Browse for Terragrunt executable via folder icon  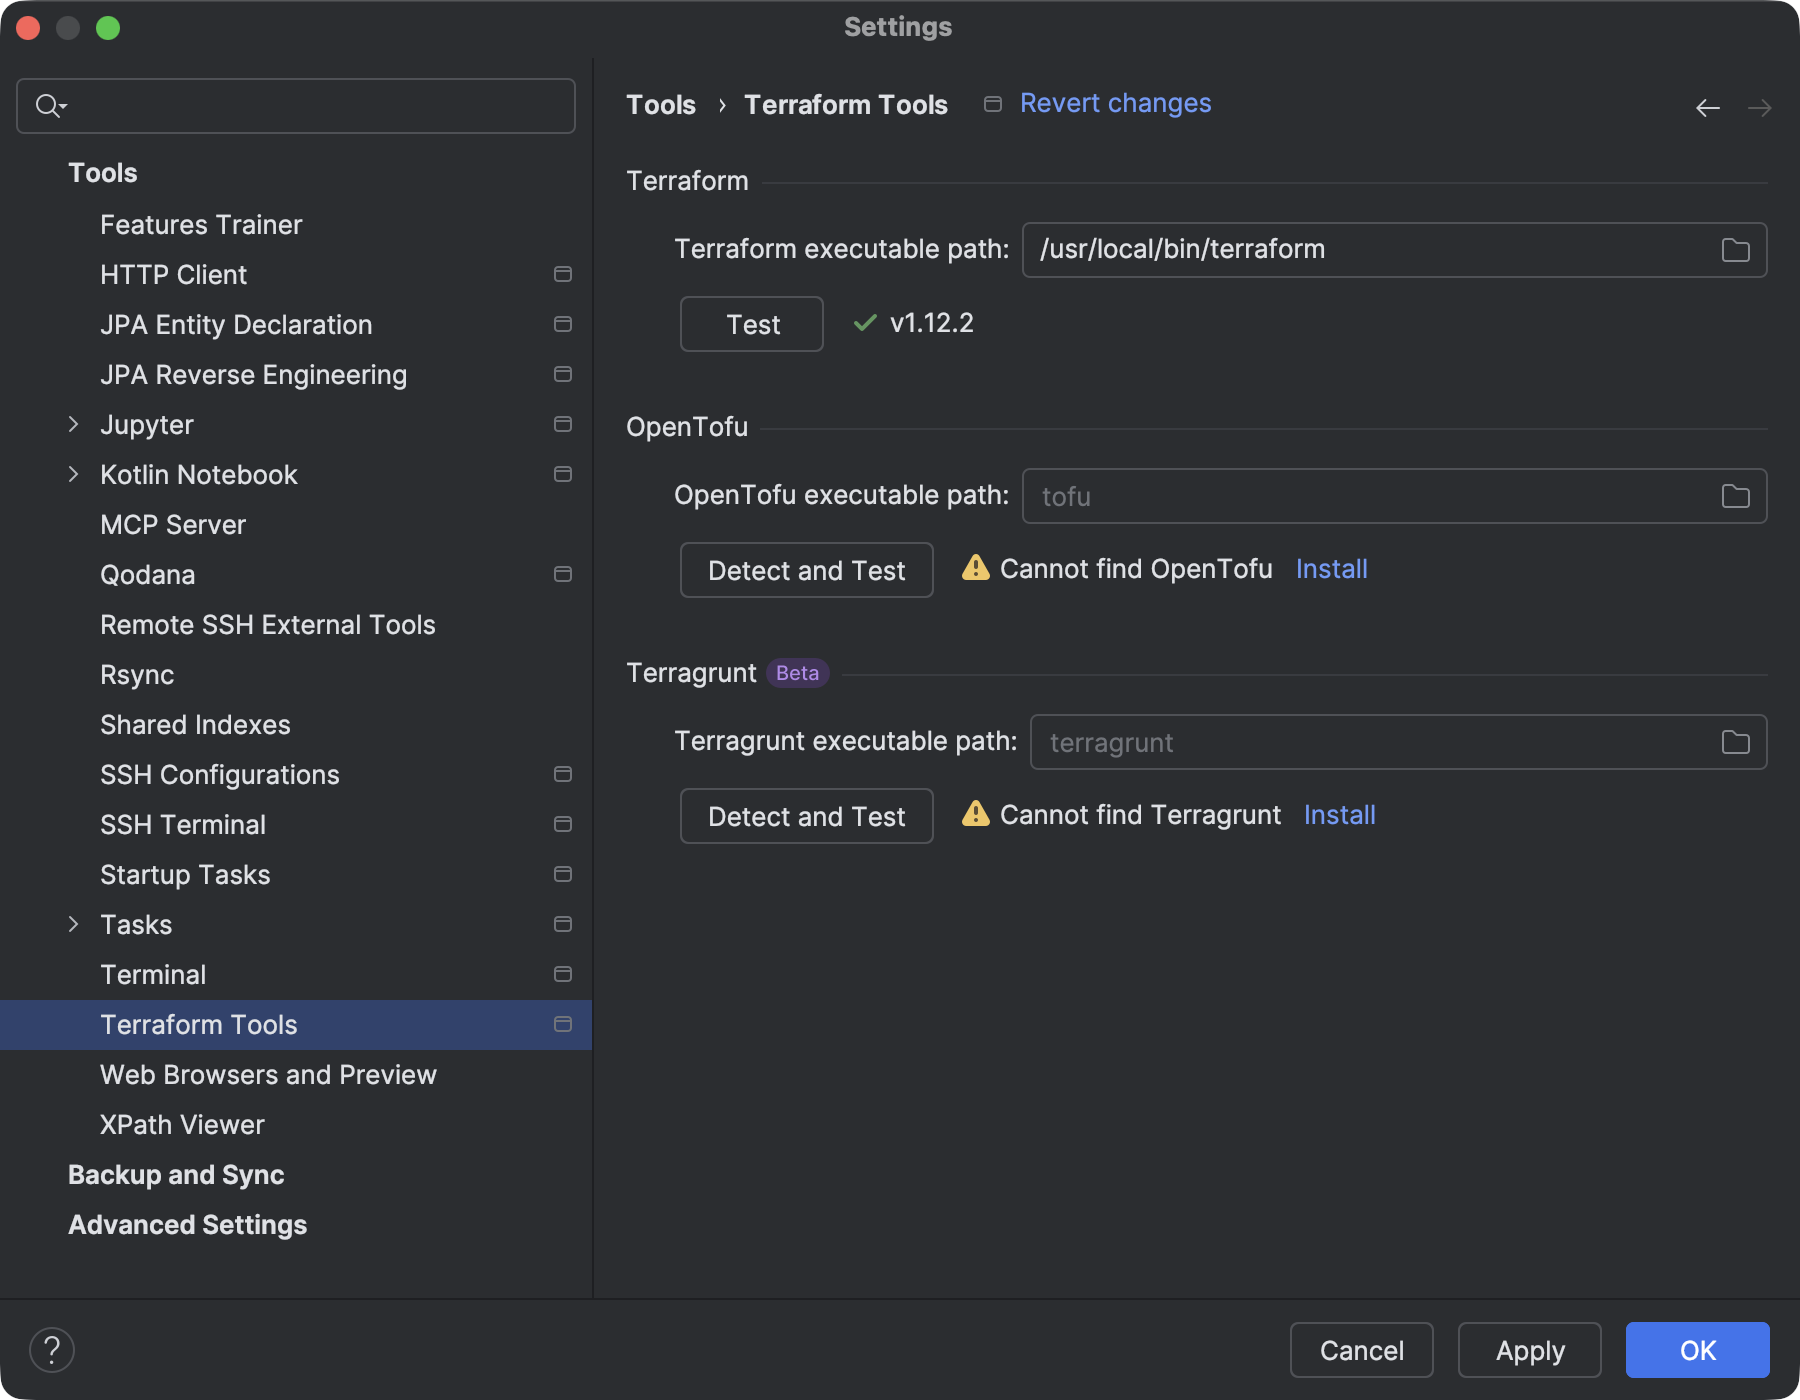pos(1736,742)
